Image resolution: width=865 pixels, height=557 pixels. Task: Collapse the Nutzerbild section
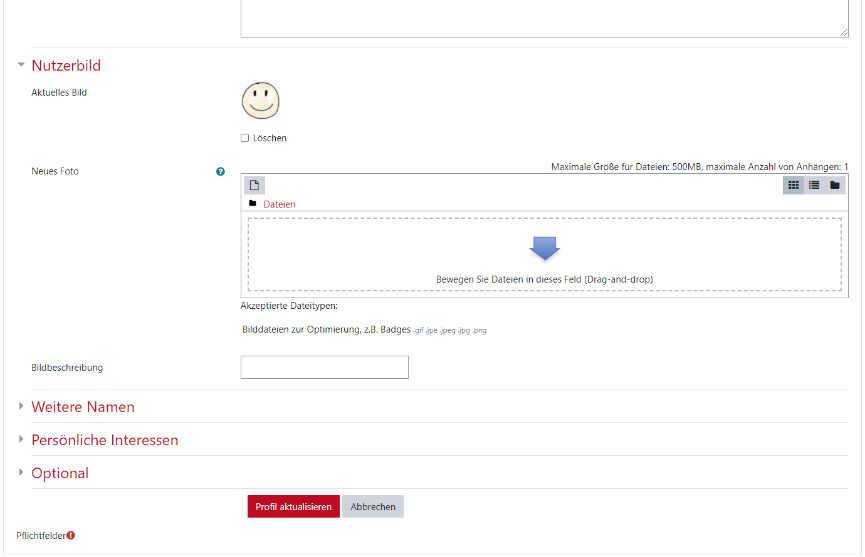[21, 65]
